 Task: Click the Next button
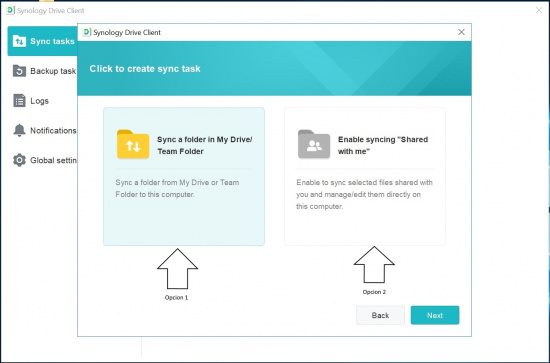coord(435,315)
